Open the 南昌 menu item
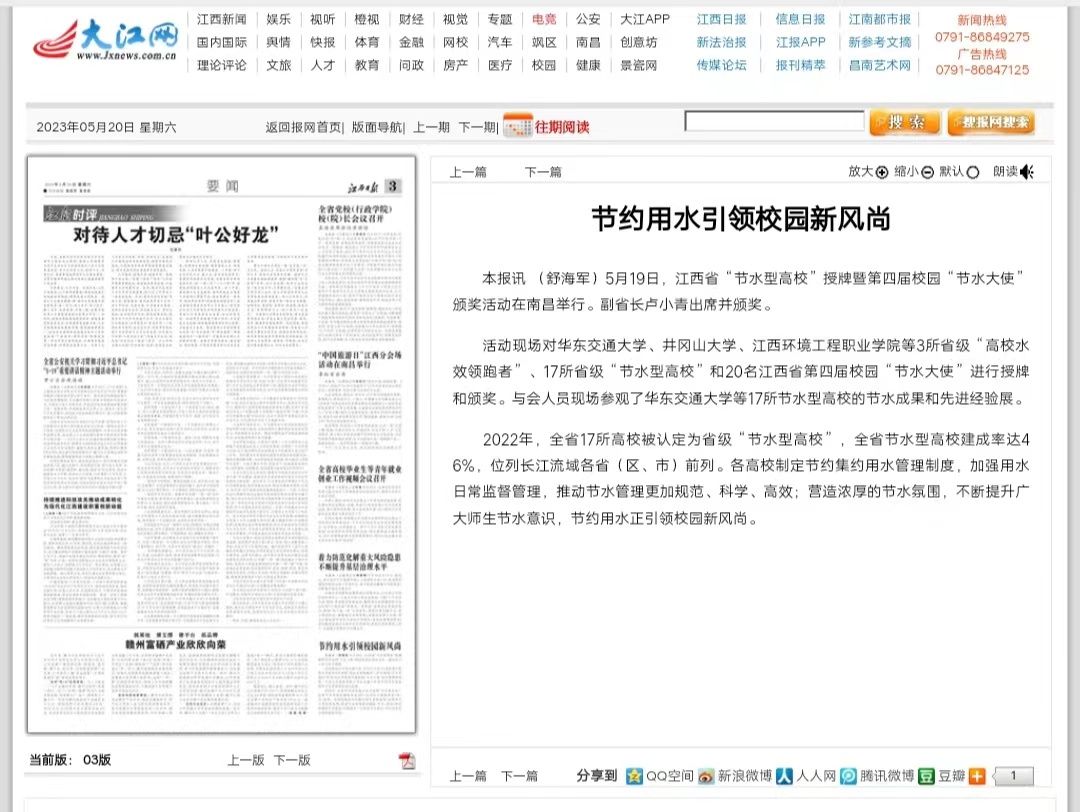This screenshot has width=1080, height=812. [x=588, y=42]
